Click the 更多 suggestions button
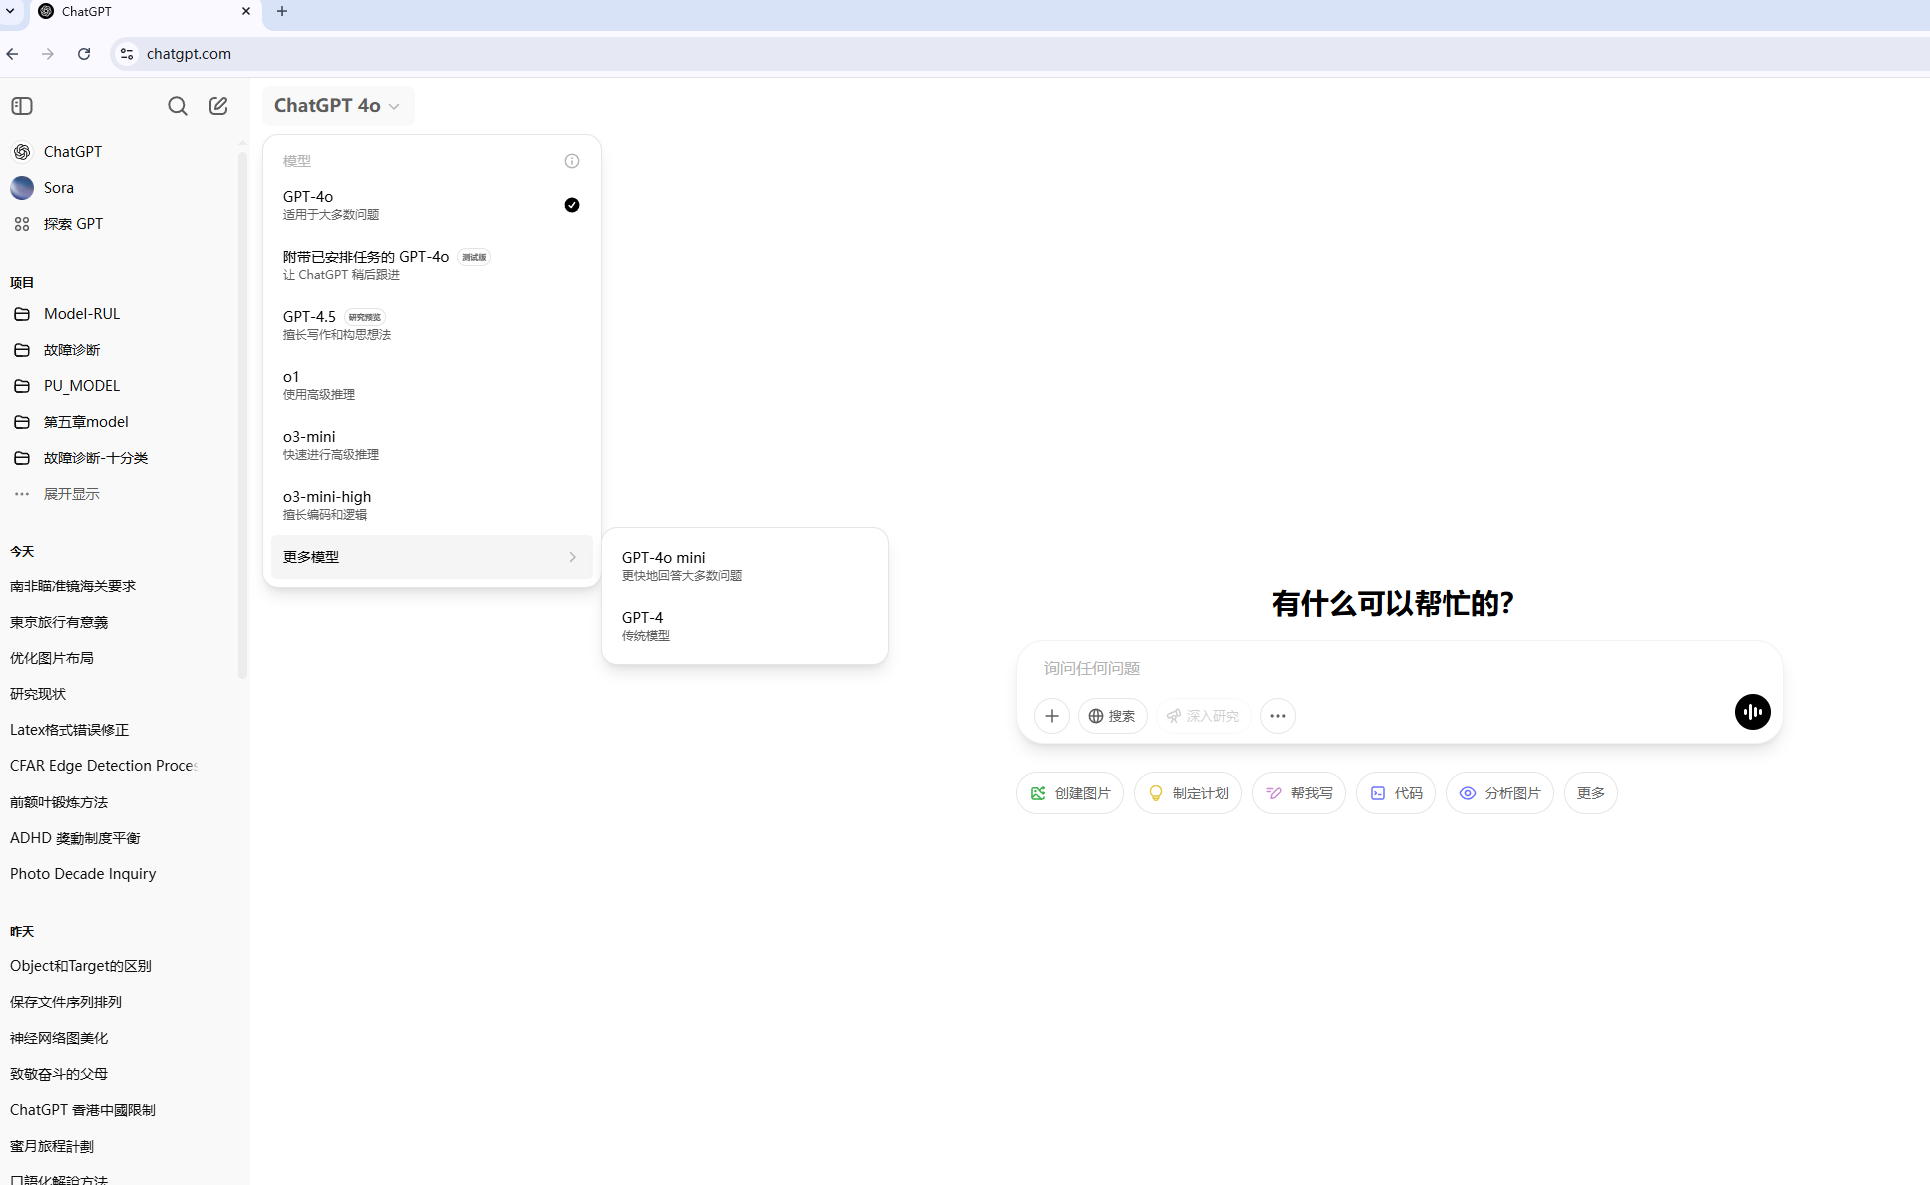The height and width of the screenshot is (1185, 1930). (x=1591, y=793)
